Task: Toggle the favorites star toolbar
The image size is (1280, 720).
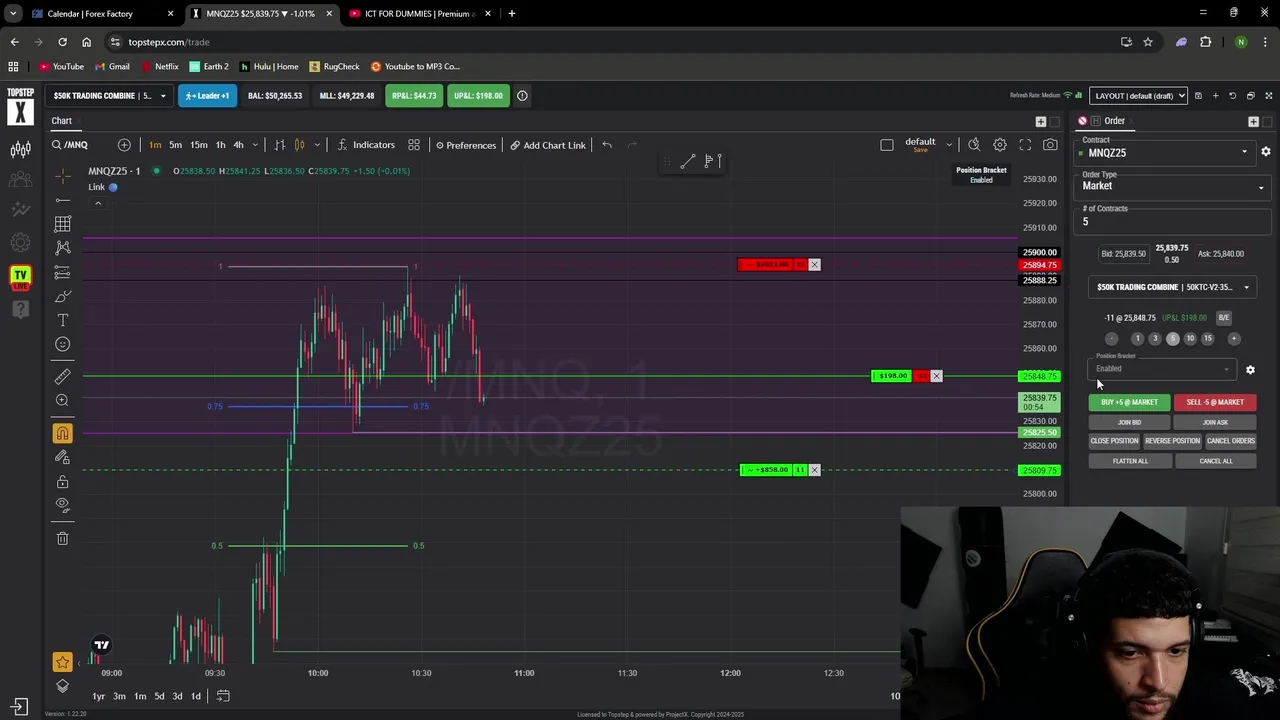Action: pos(63,662)
